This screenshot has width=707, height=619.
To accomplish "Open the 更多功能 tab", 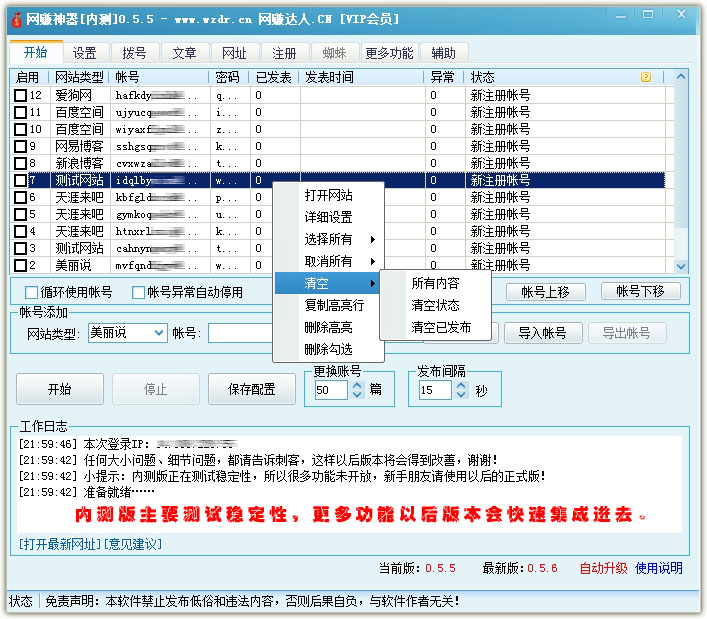I will tap(389, 53).
